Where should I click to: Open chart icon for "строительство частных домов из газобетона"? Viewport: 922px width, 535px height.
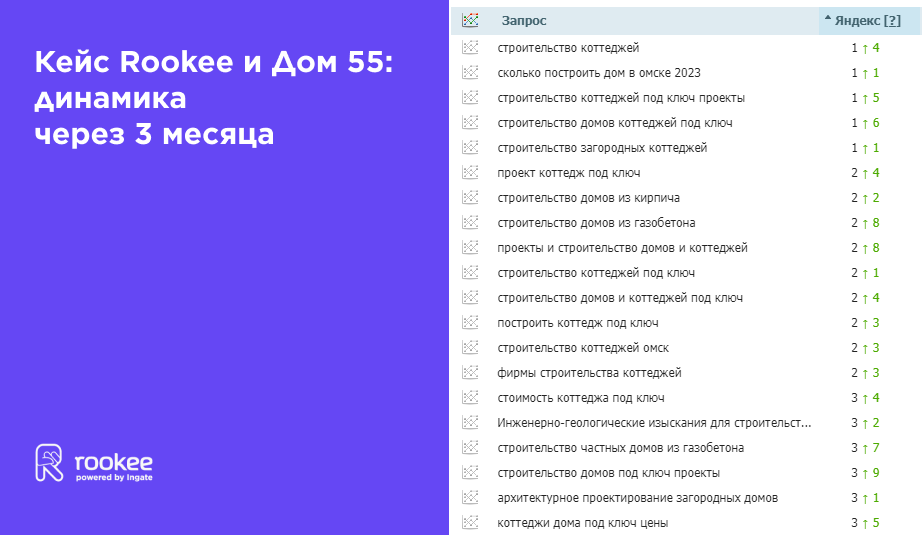tap(470, 447)
